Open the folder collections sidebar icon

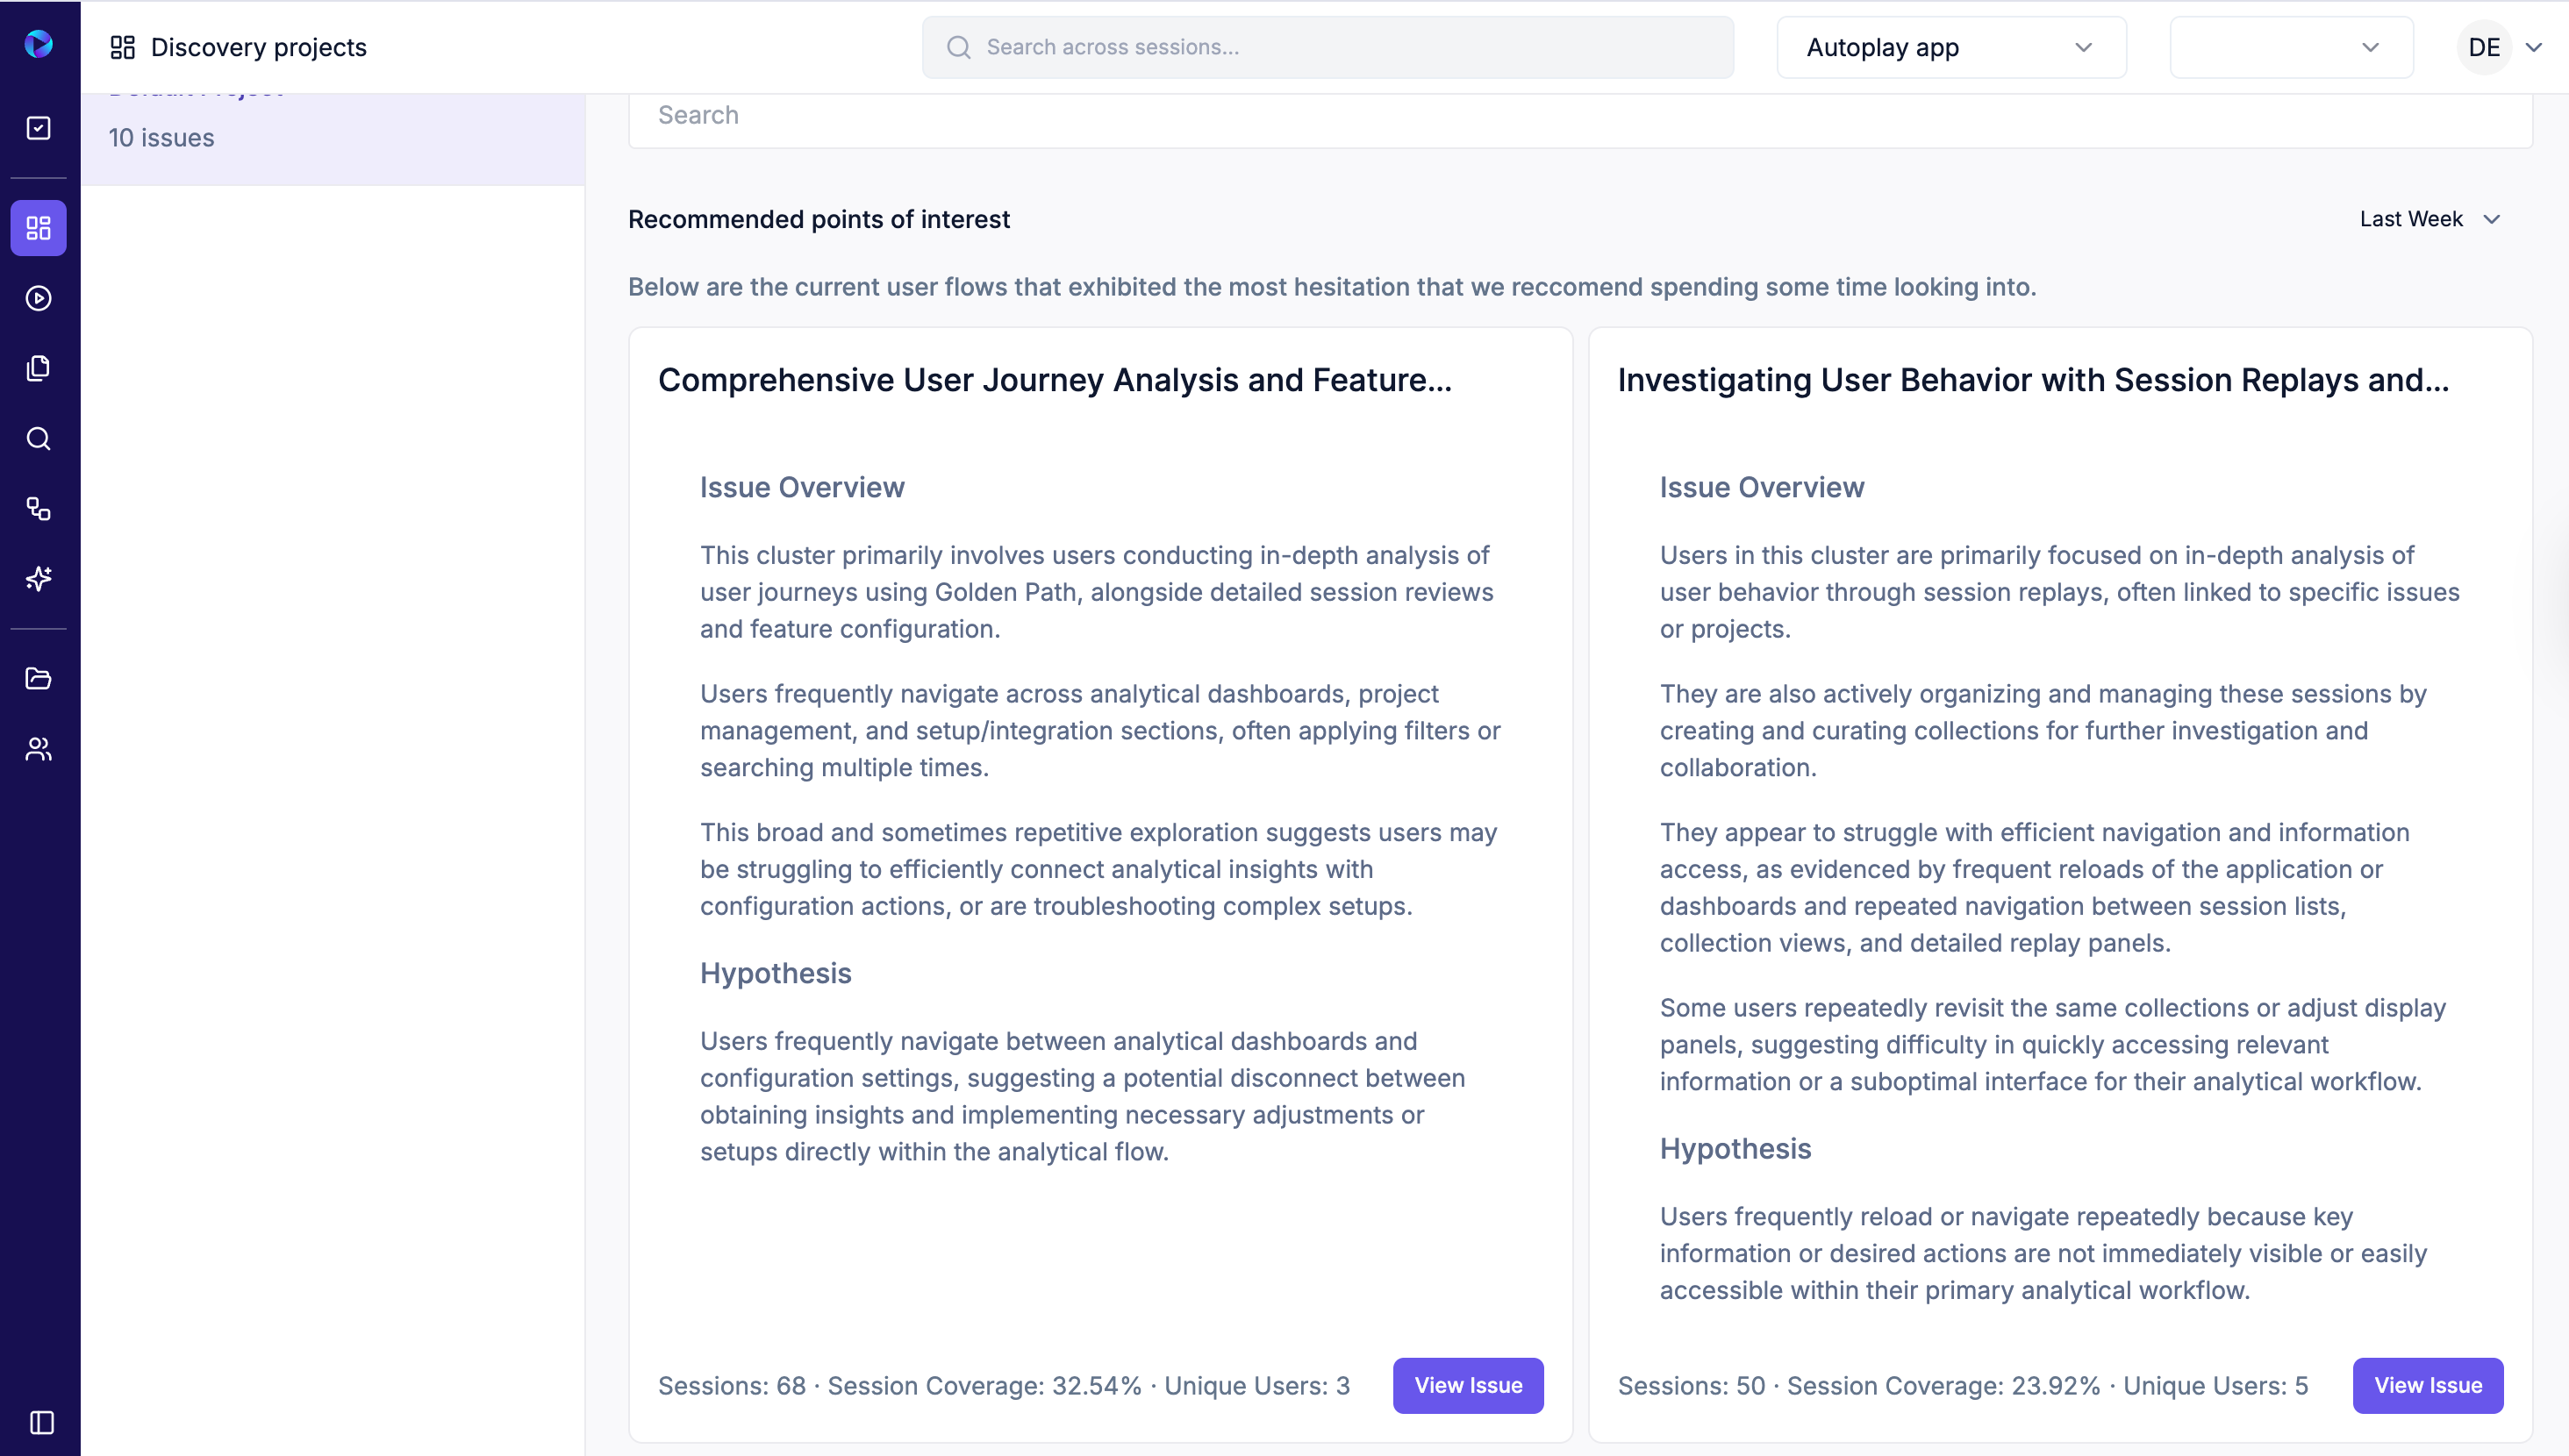[x=39, y=679]
